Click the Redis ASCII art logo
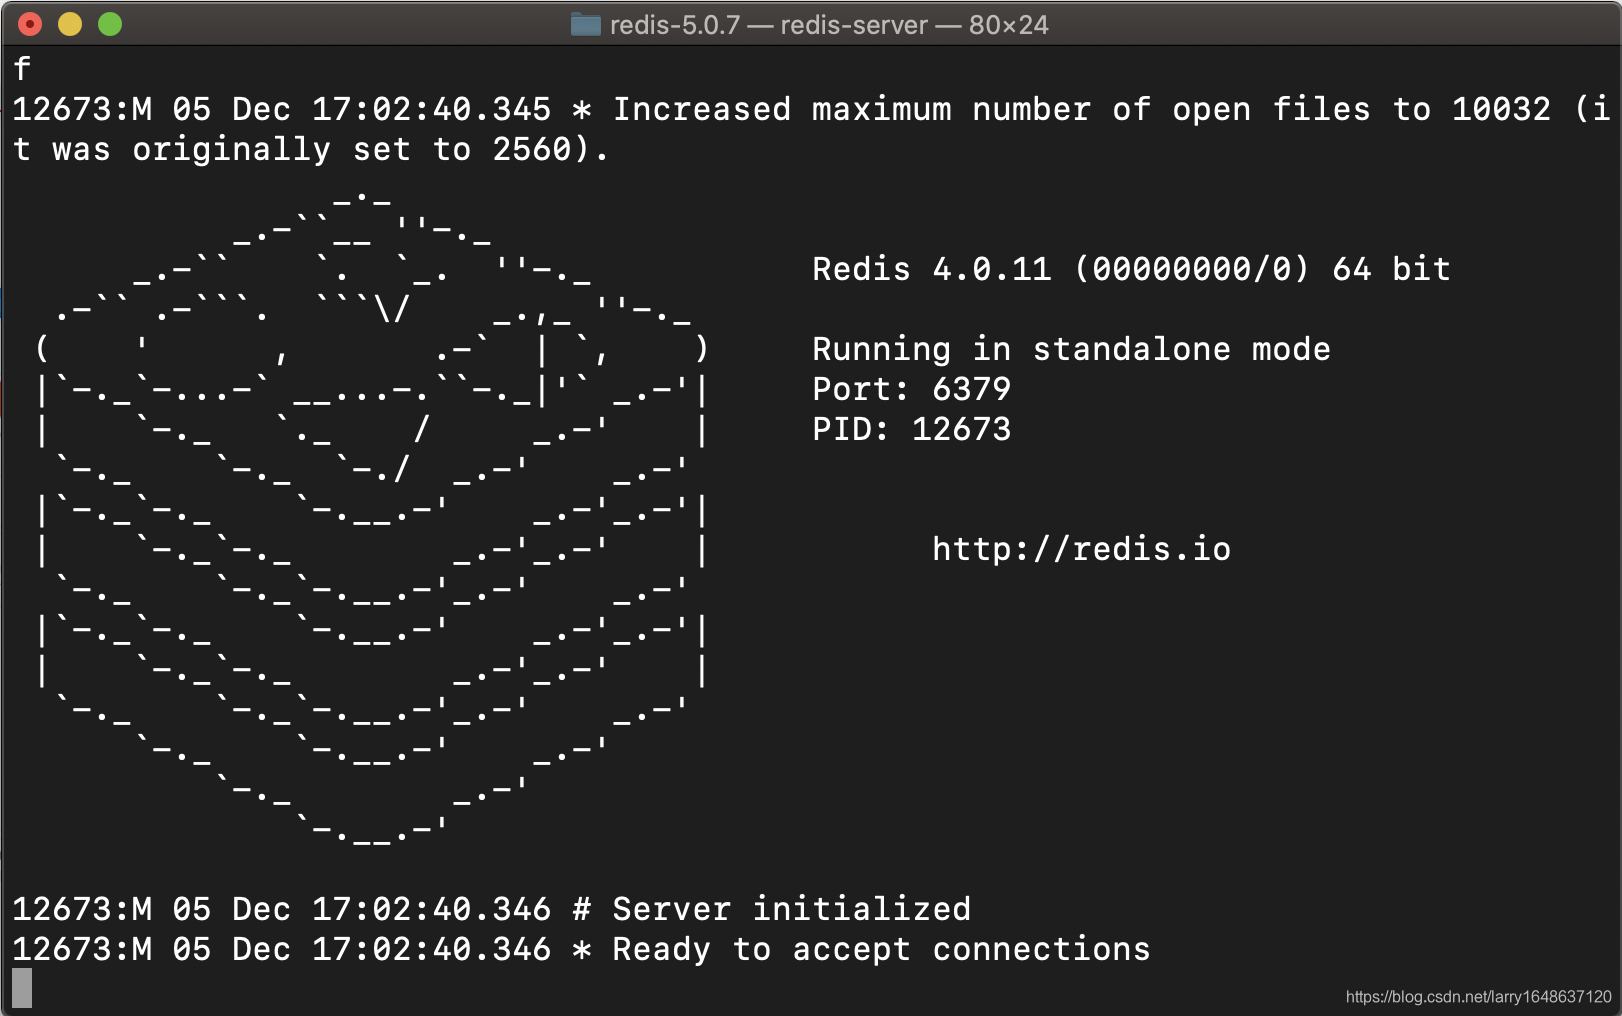1622x1016 pixels. [371, 520]
